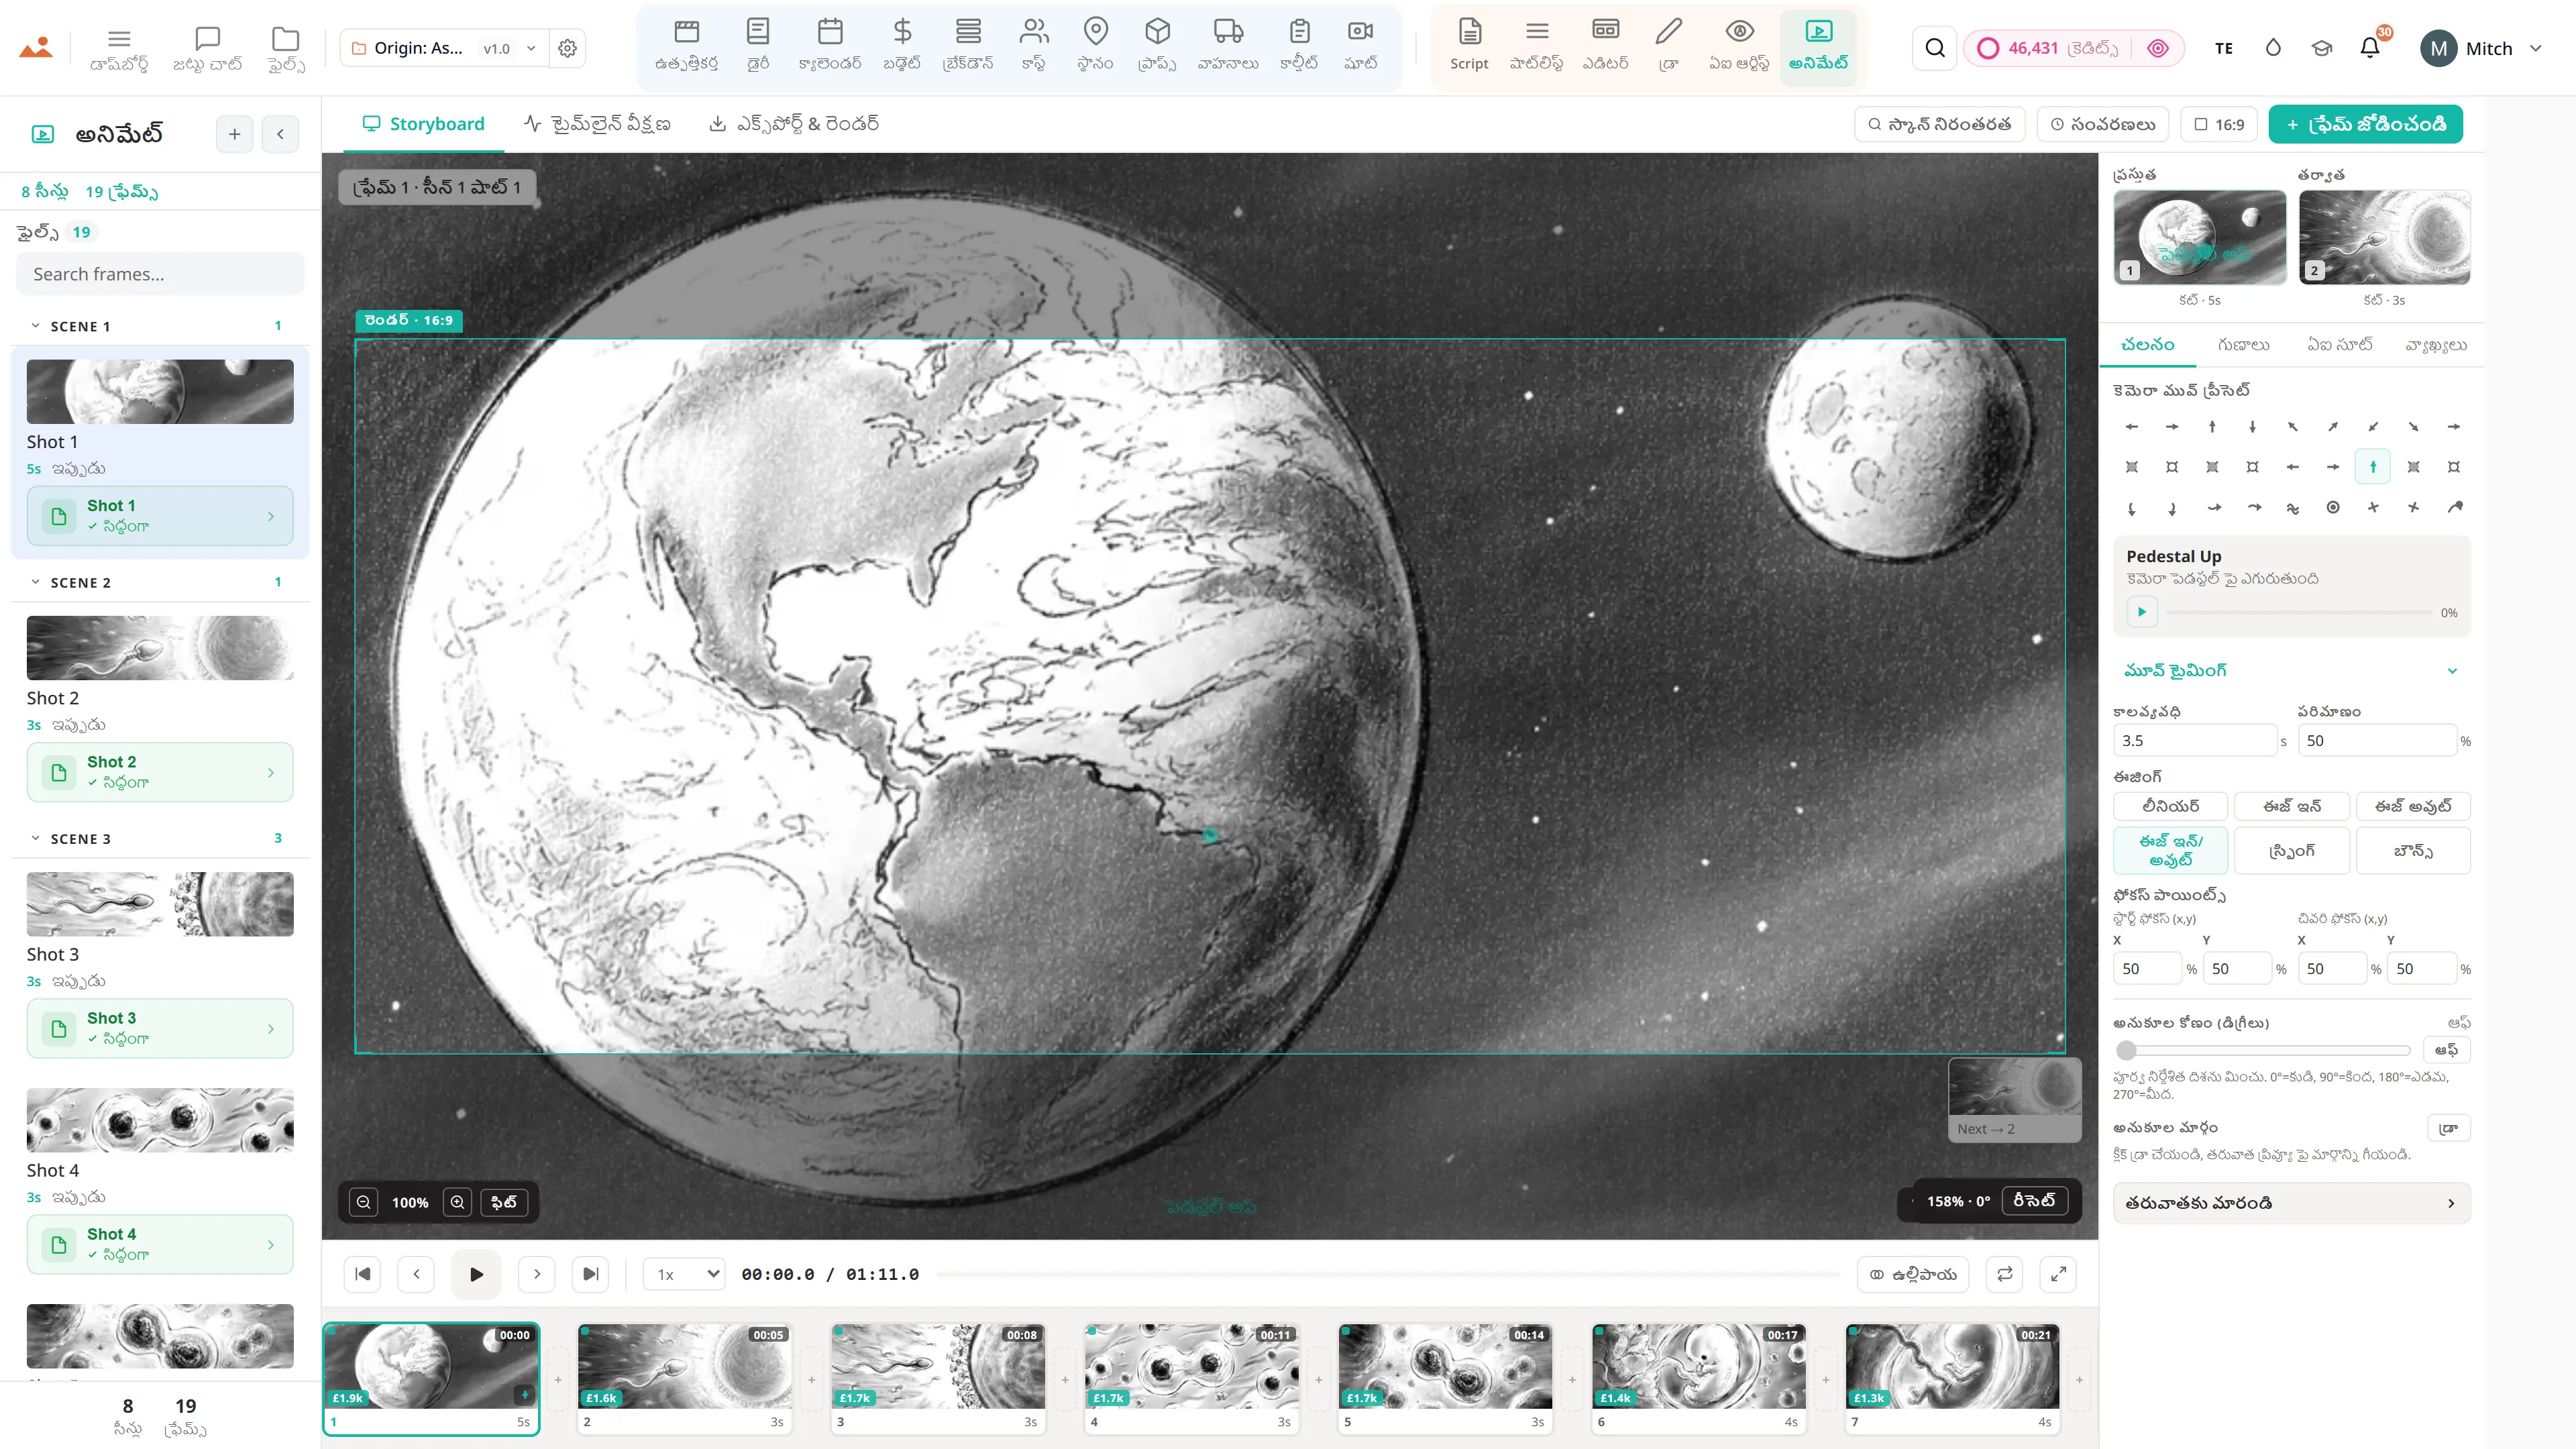Open project version v1.0 dropdown
The height and width of the screenshot is (1449, 2576).
pos(510,48)
